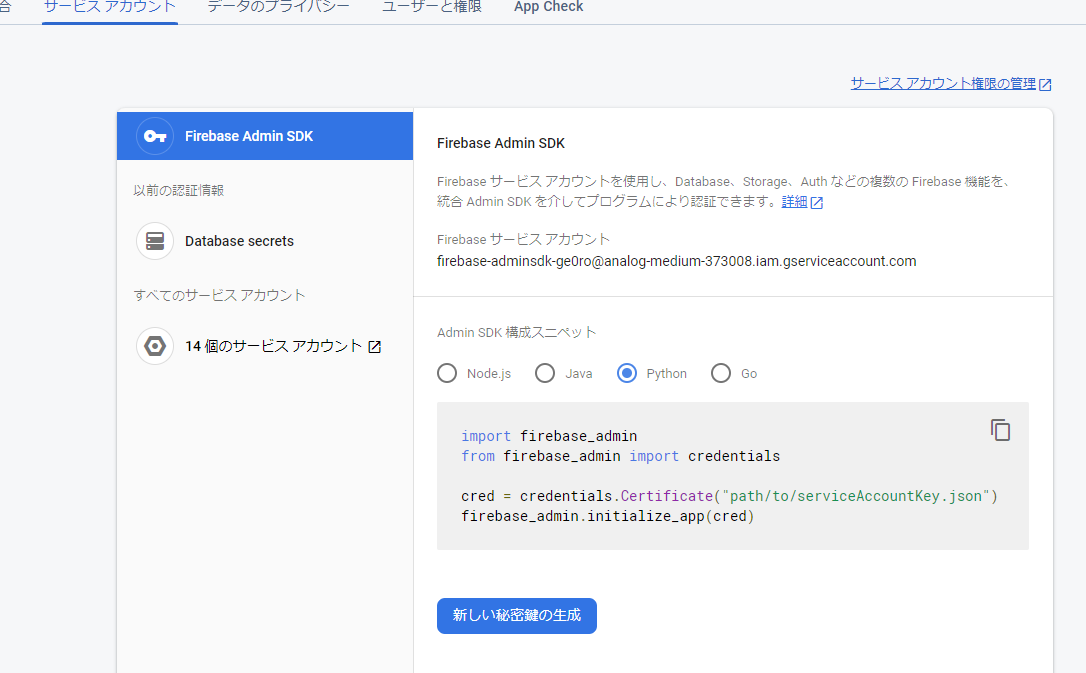Select the Java radio button
This screenshot has height=673, width=1086.
point(545,373)
